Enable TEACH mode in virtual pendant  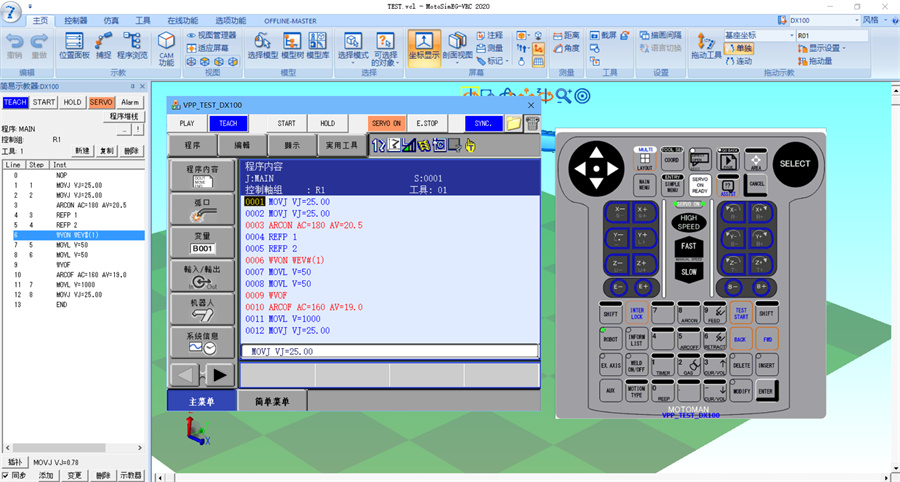[x=227, y=124]
